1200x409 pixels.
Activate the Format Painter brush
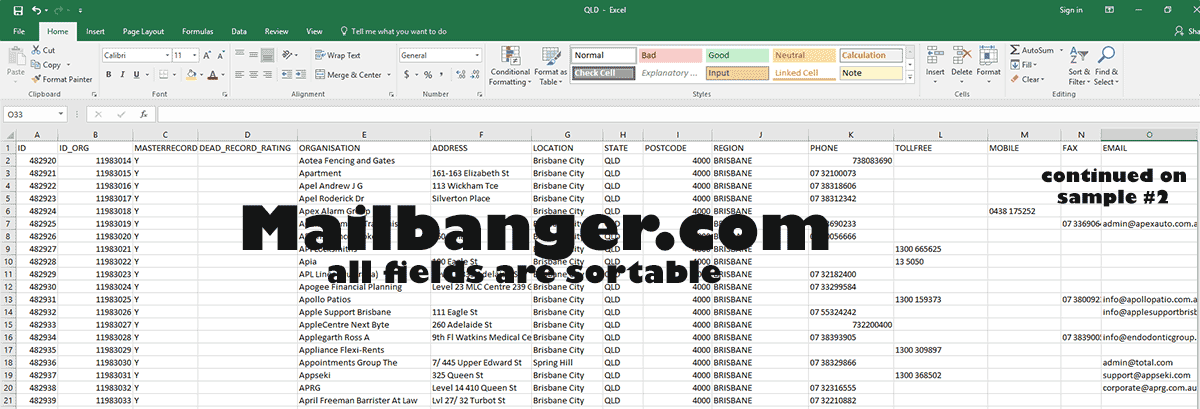point(61,78)
